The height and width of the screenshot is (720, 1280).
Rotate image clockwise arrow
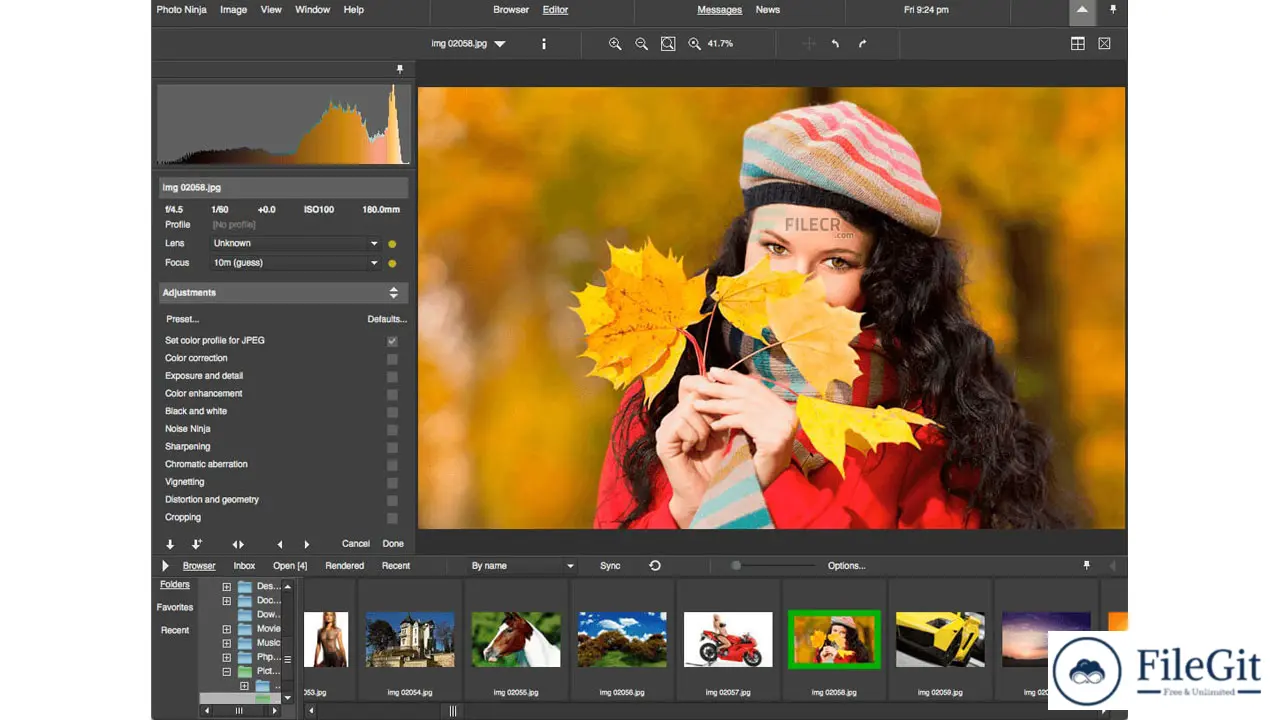click(x=862, y=44)
